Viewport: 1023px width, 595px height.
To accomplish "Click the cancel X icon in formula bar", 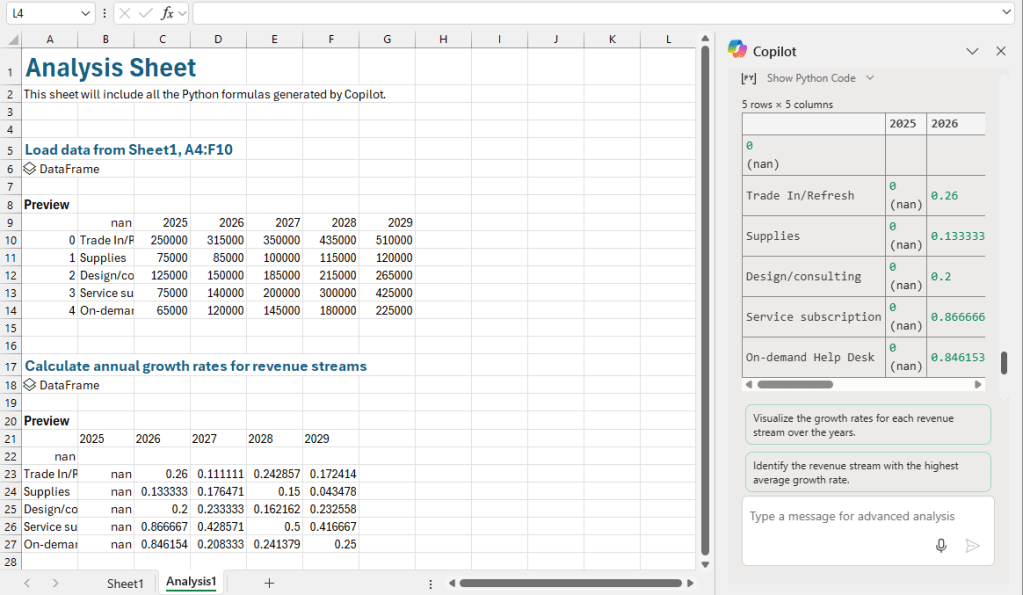I will pos(125,13).
